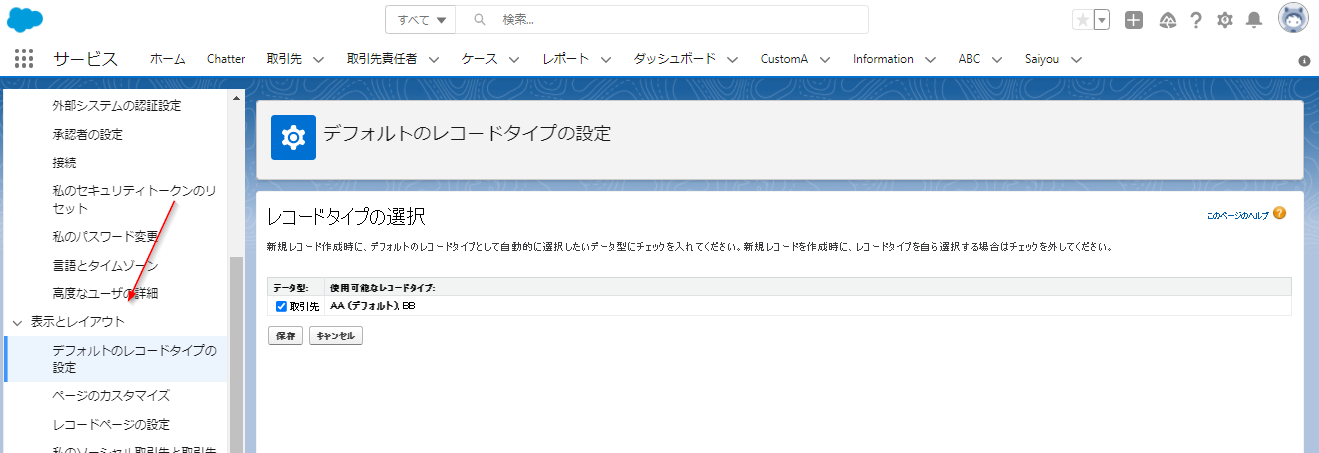Open 言語とタイムゾーン in the sidebar
This screenshot has height=453, width=1319.
[x=105, y=266]
